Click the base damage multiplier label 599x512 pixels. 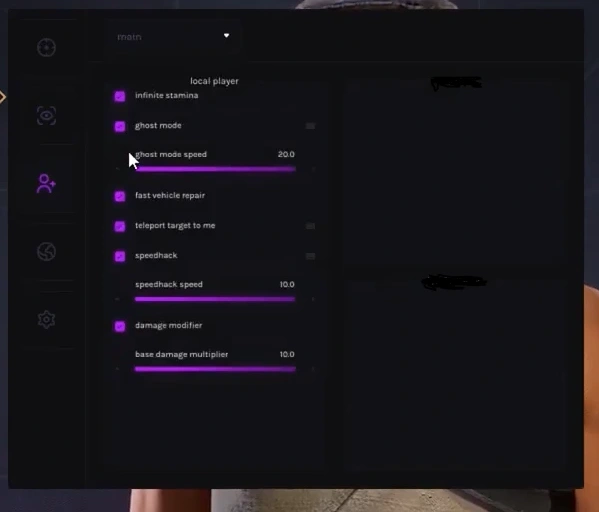point(181,355)
